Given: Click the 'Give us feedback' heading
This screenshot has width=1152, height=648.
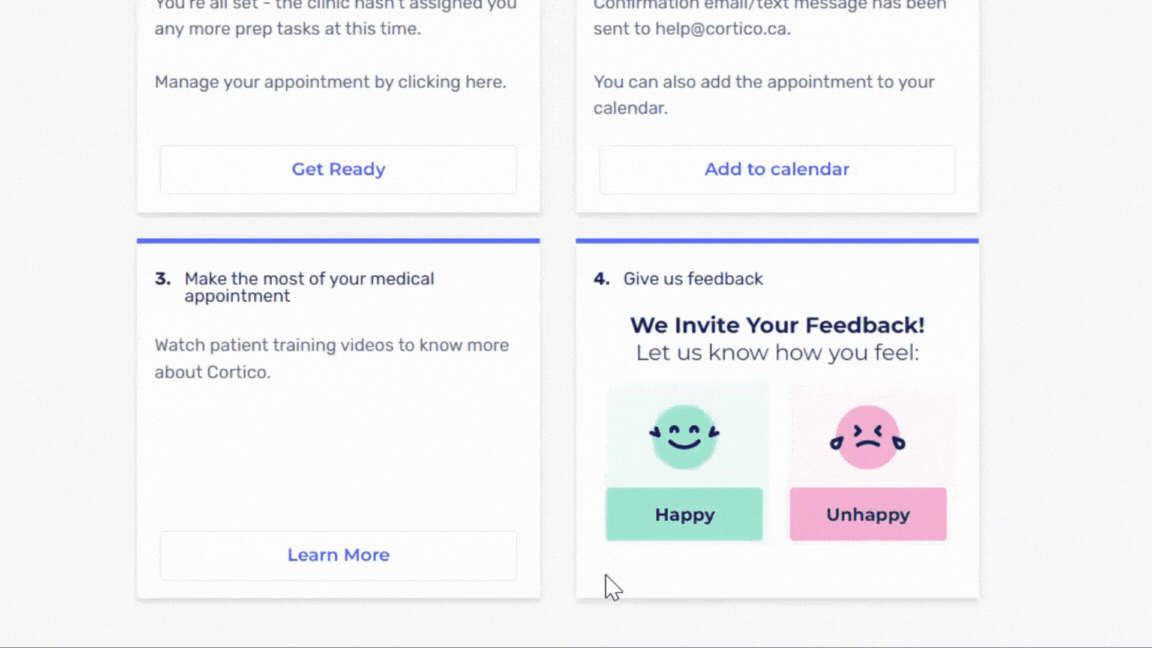Looking at the screenshot, I should pos(693,279).
